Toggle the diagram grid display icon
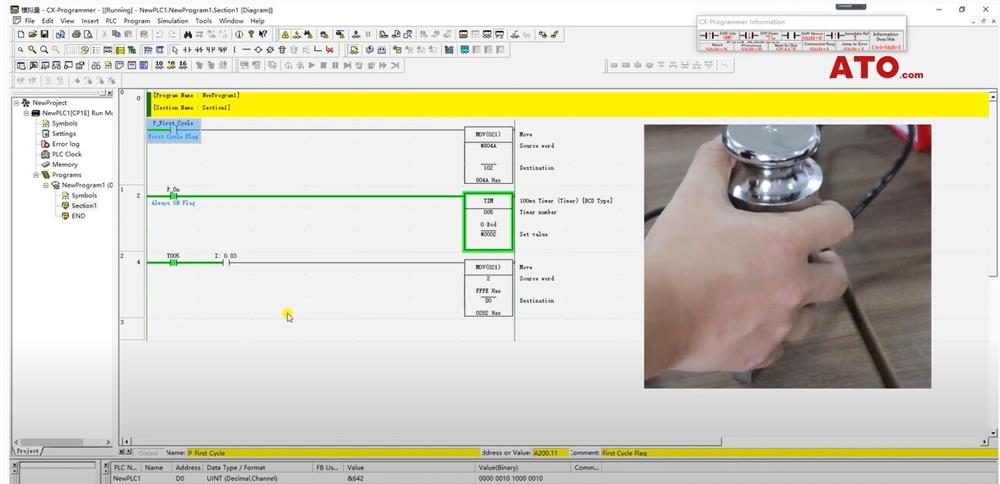This screenshot has height=484, width=1000. point(73,50)
